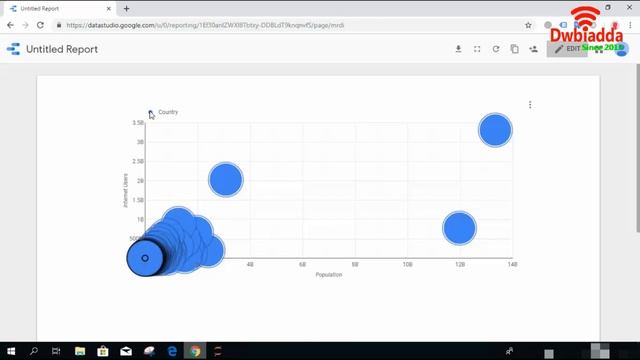The width and height of the screenshot is (640, 360).
Task: Switch to Chrome in taskbar
Action: [195, 351]
